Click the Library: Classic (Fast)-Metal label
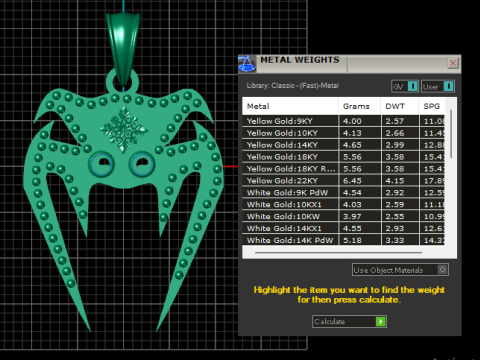The height and width of the screenshot is (360, 480). (x=292, y=86)
